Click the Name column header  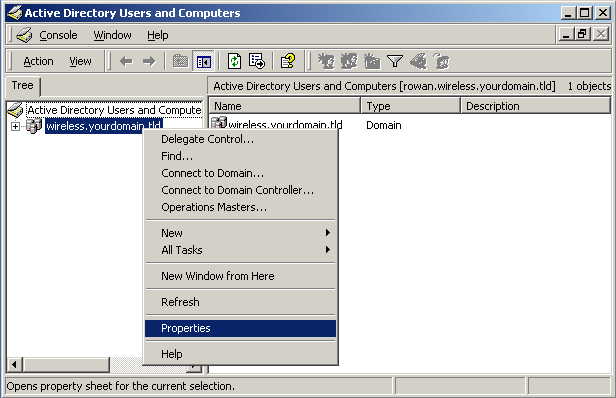pyautogui.click(x=285, y=106)
